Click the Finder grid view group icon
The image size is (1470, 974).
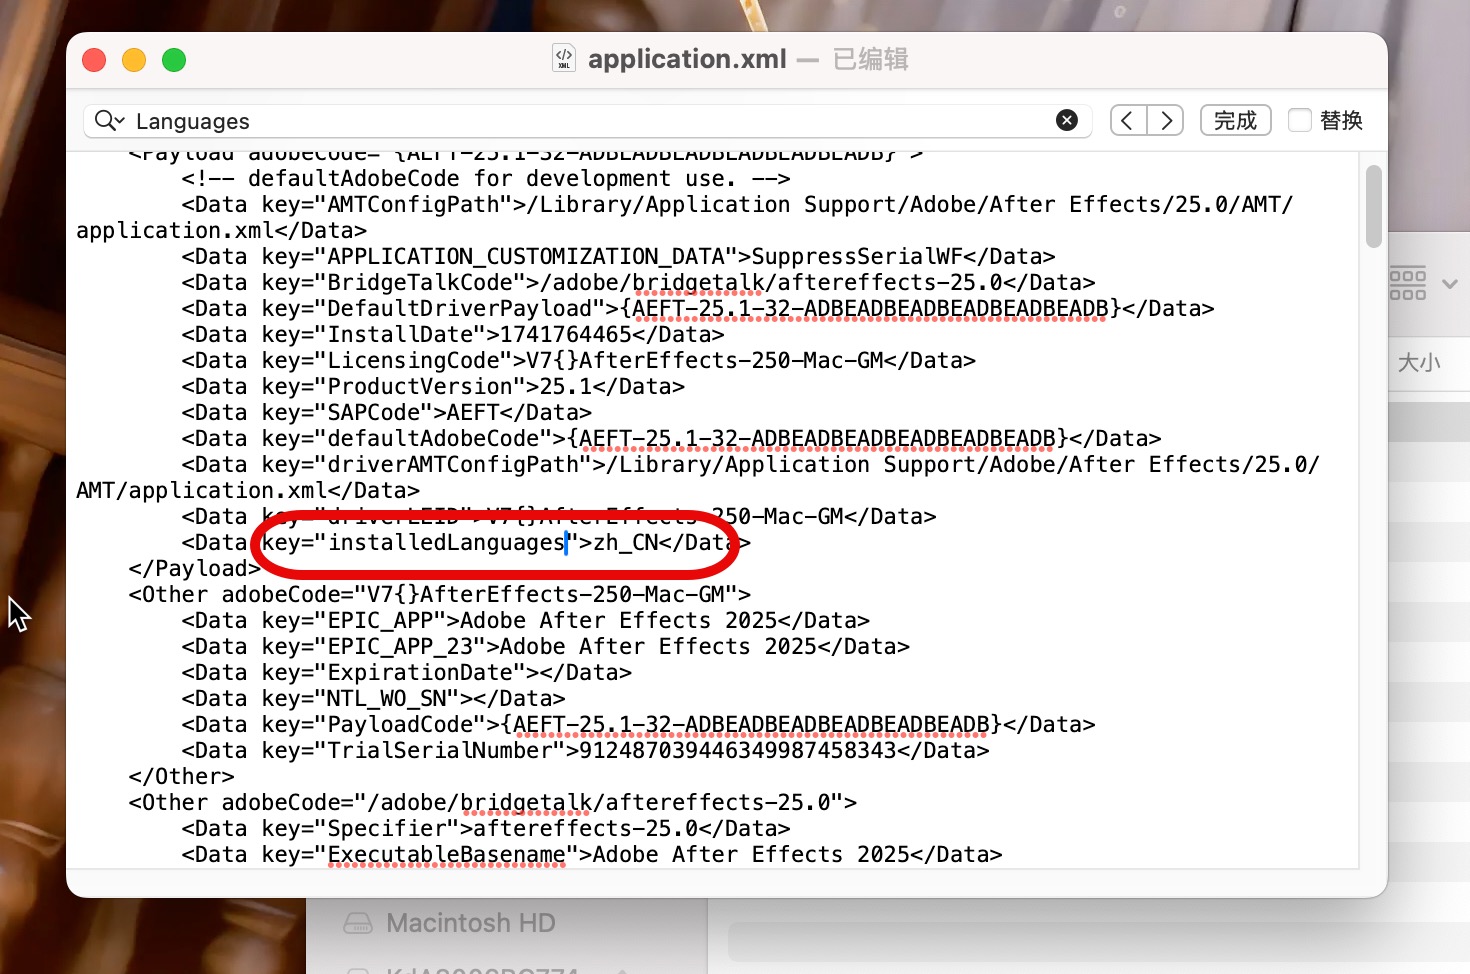[1407, 284]
